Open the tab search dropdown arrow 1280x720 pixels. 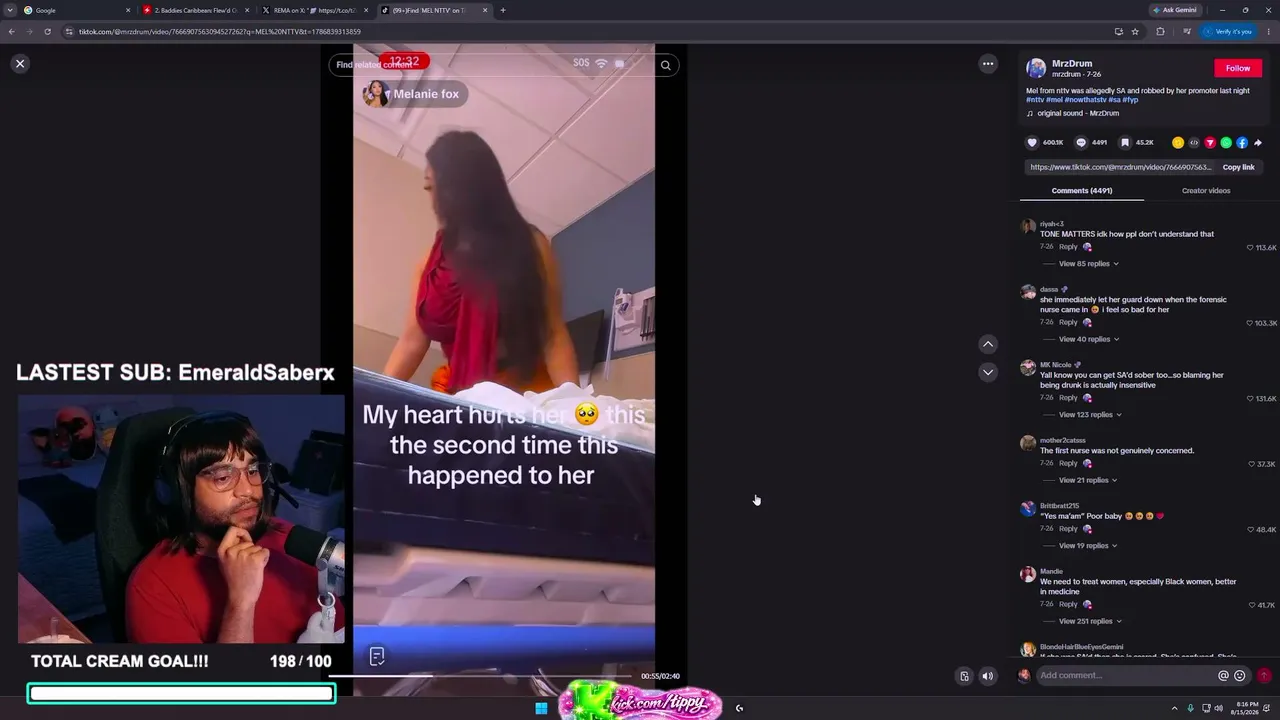point(9,10)
